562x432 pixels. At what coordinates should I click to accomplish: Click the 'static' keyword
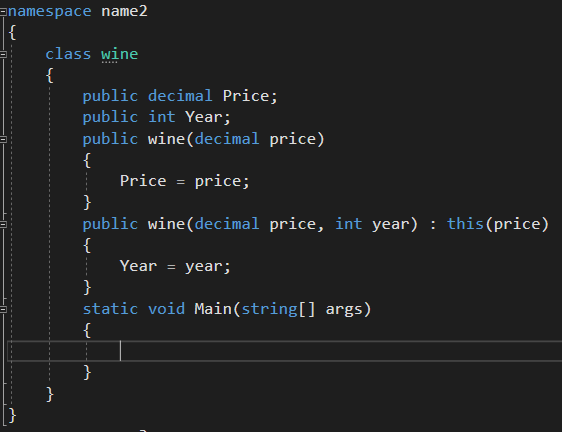click(x=110, y=309)
